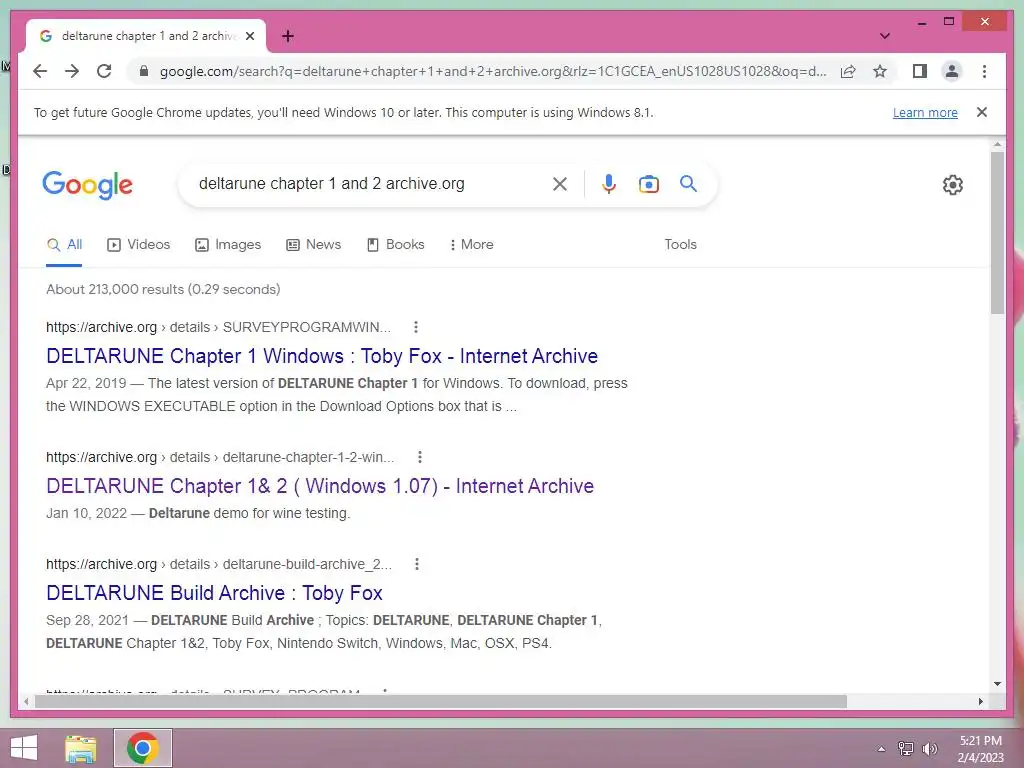Click the About 213,000 results text

coord(163,290)
